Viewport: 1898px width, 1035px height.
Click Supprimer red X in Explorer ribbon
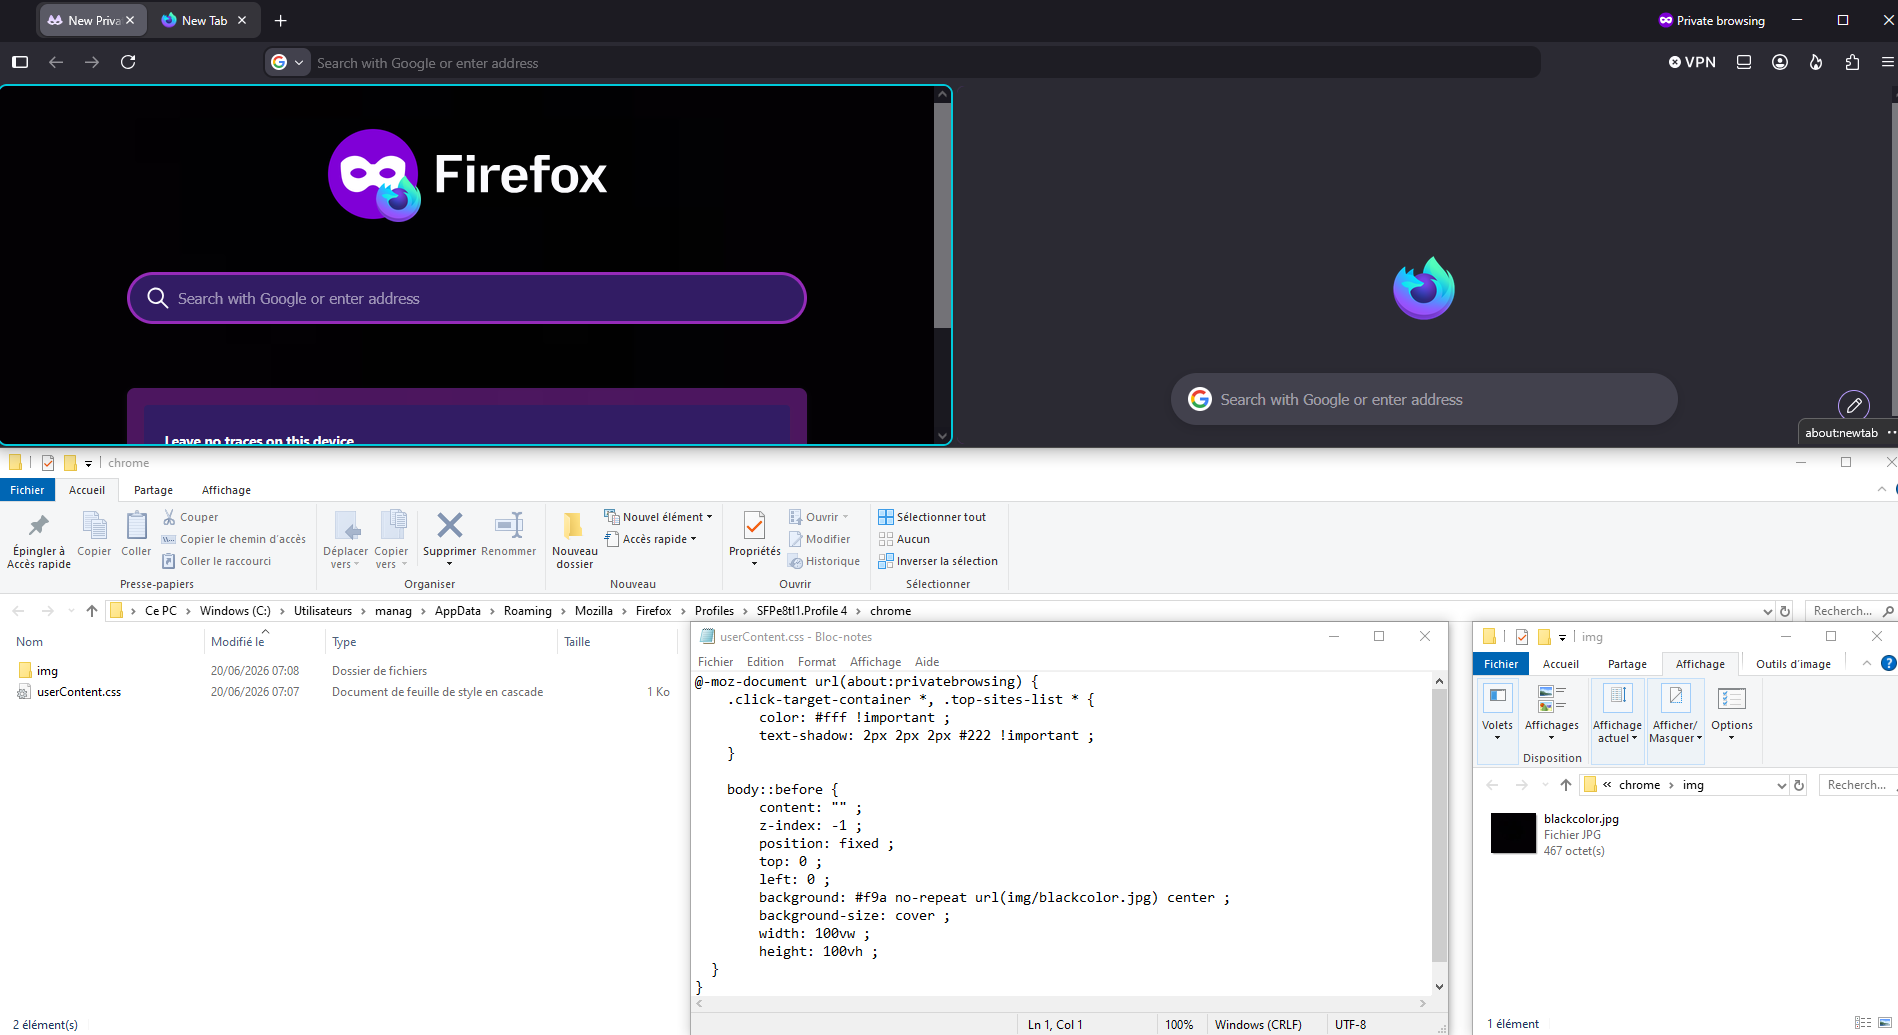(449, 538)
